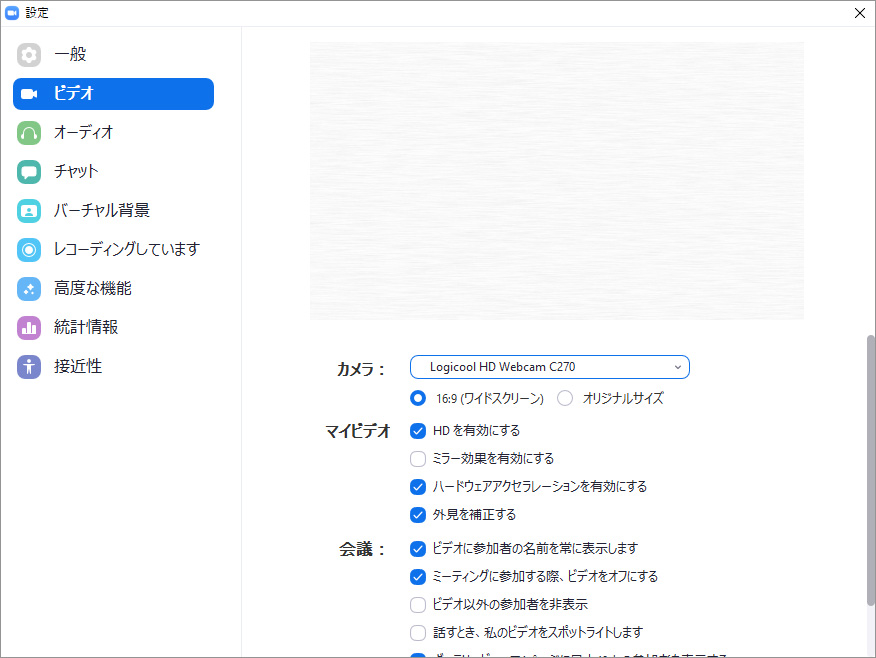The height and width of the screenshot is (658, 876).
Task: Click the Statistics bar chart icon
Action: (x=29, y=328)
